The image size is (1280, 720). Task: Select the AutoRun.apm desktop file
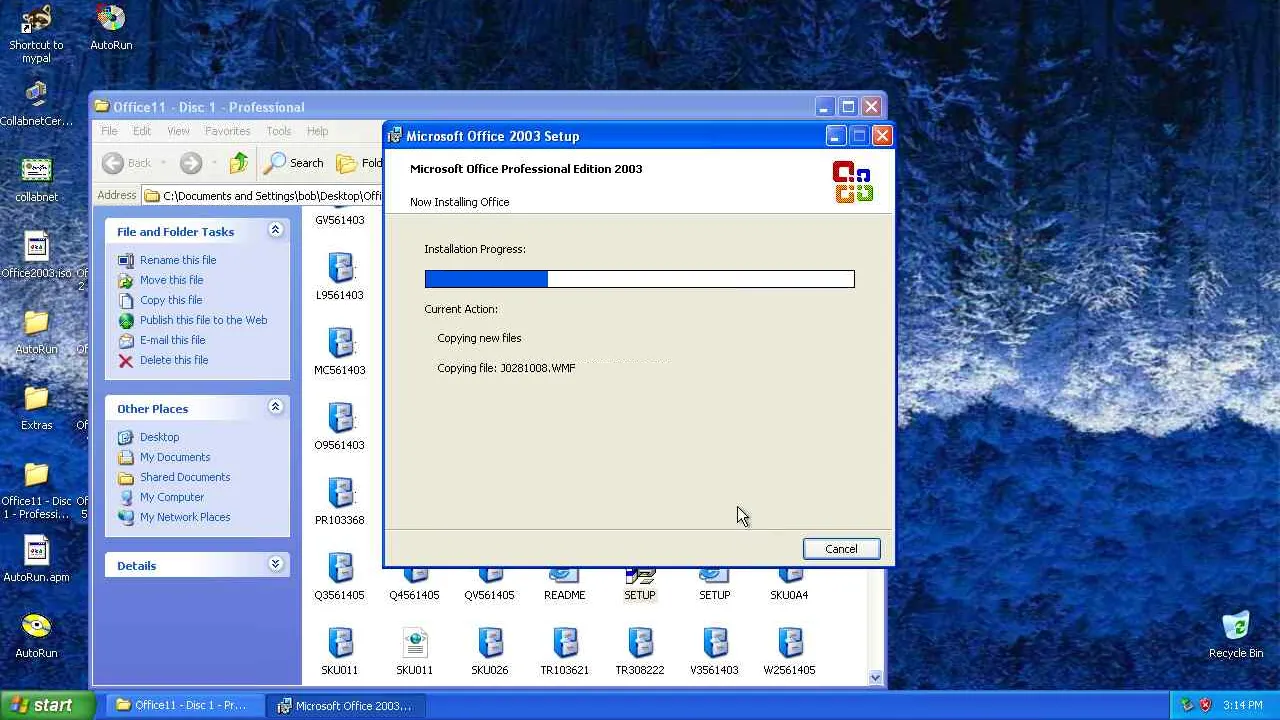click(36, 560)
